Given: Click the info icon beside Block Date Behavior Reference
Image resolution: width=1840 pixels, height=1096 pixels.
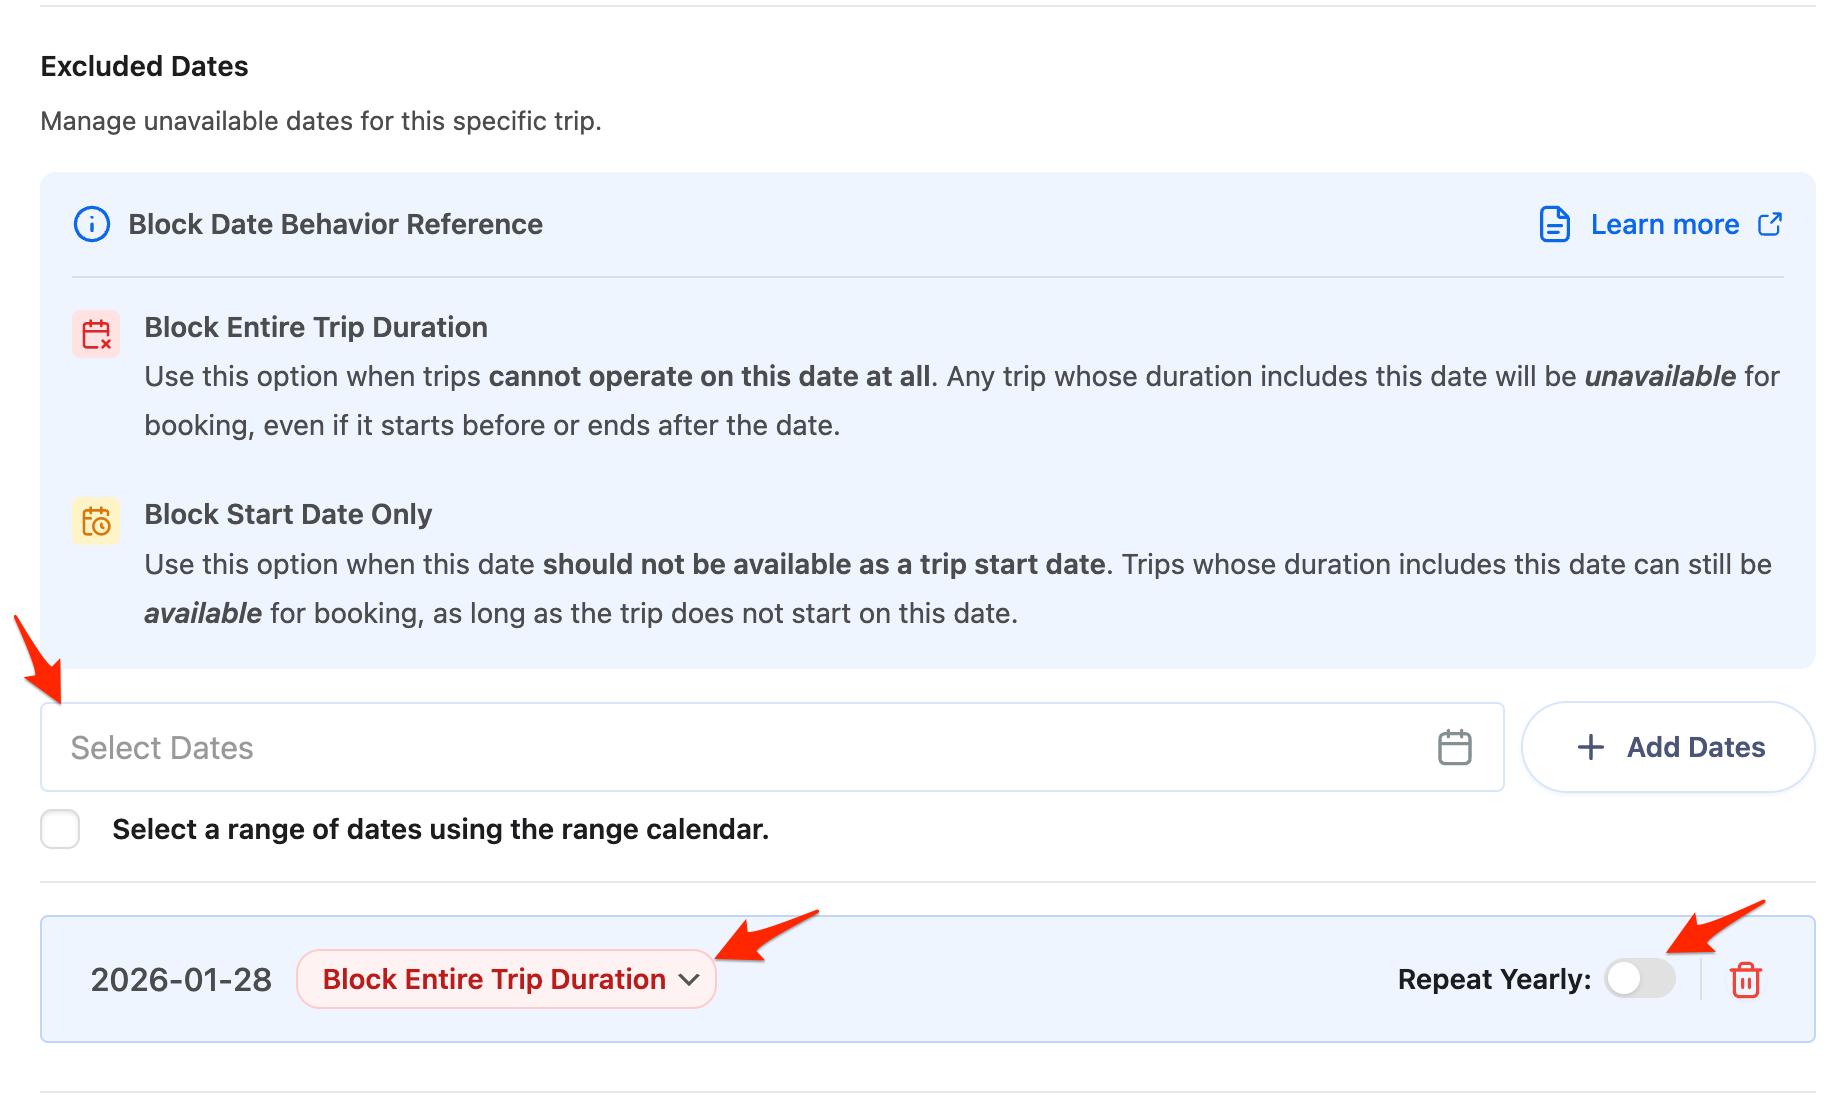Looking at the screenshot, I should coord(92,224).
